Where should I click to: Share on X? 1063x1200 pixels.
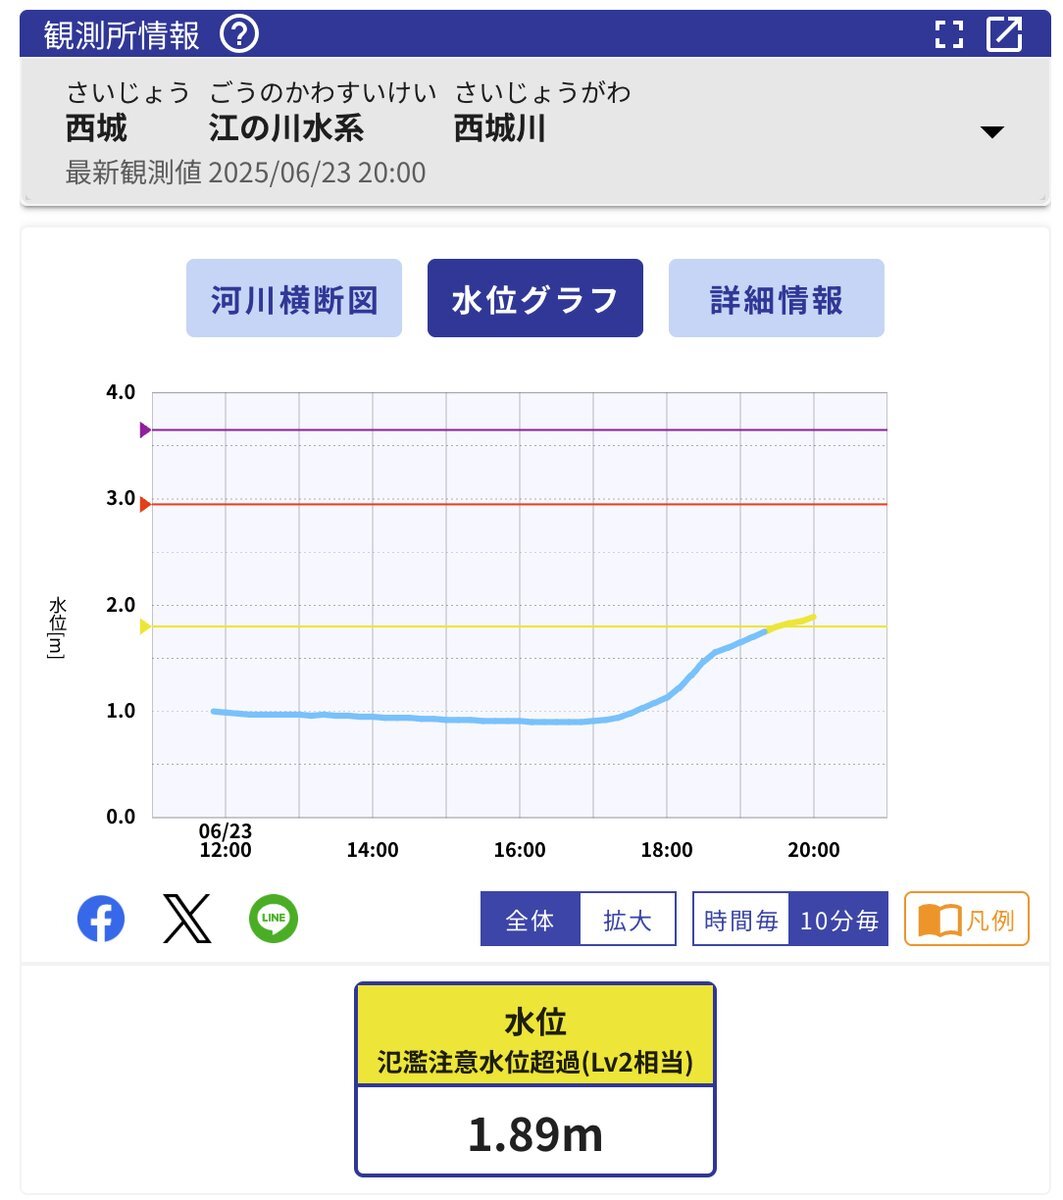click(x=187, y=919)
